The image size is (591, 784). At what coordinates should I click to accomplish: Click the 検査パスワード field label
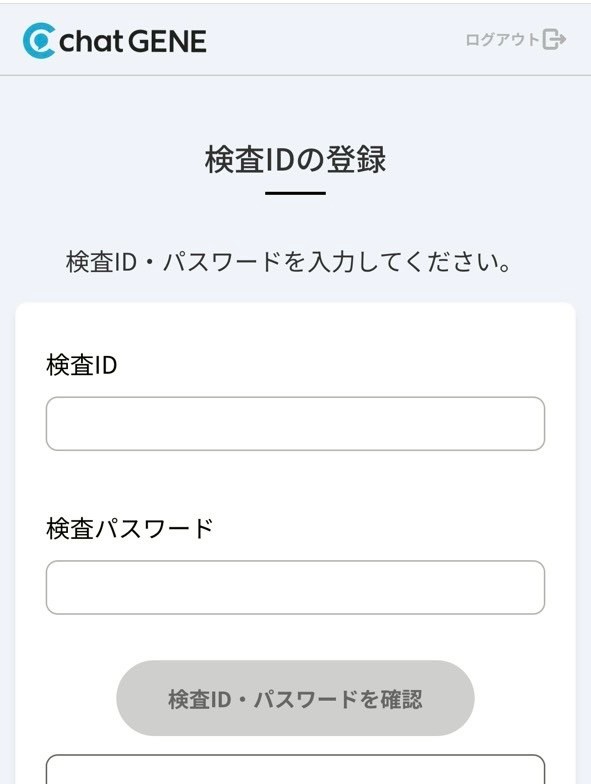click(130, 528)
